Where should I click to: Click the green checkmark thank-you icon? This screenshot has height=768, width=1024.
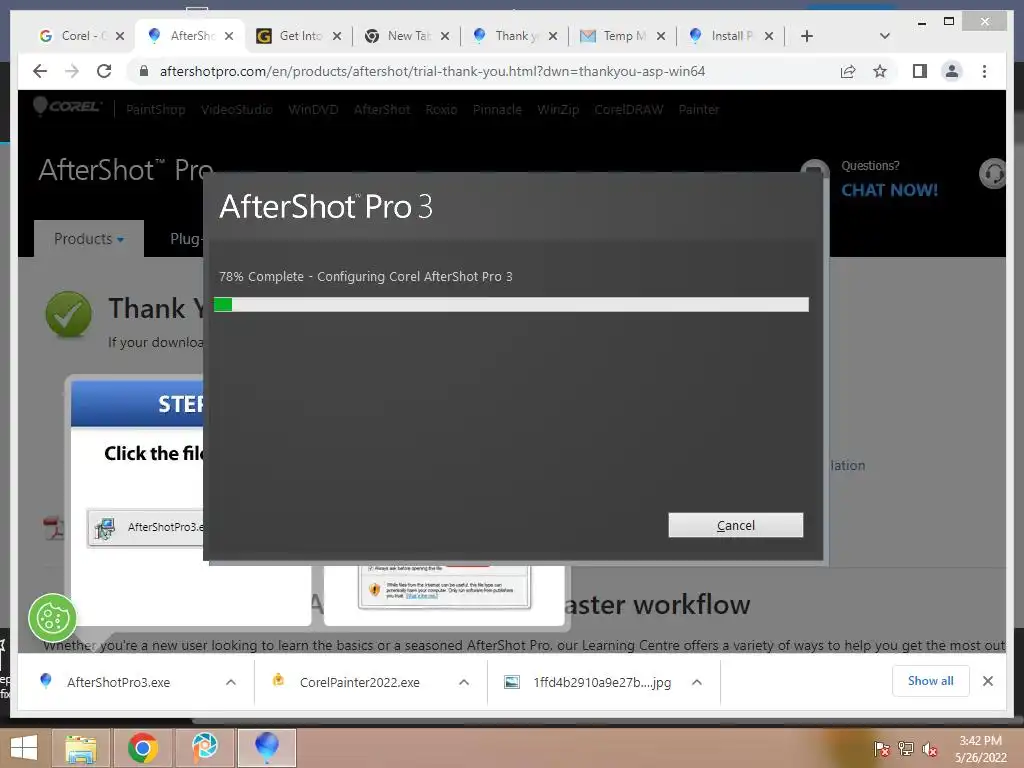coord(69,314)
